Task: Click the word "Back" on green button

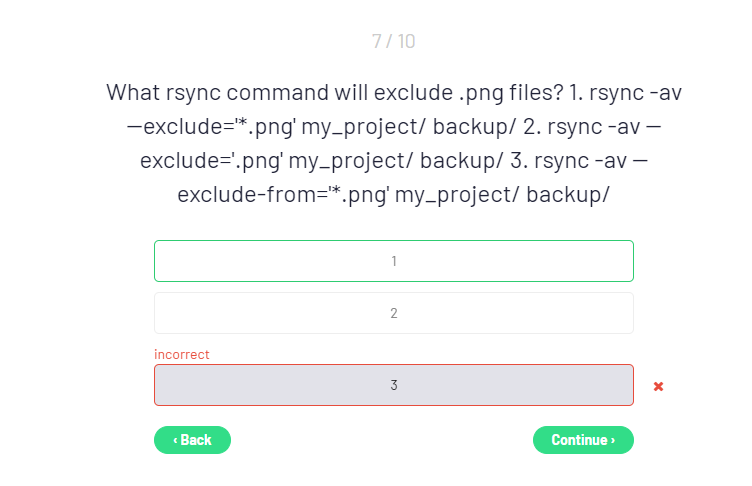Action: coord(196,440)
